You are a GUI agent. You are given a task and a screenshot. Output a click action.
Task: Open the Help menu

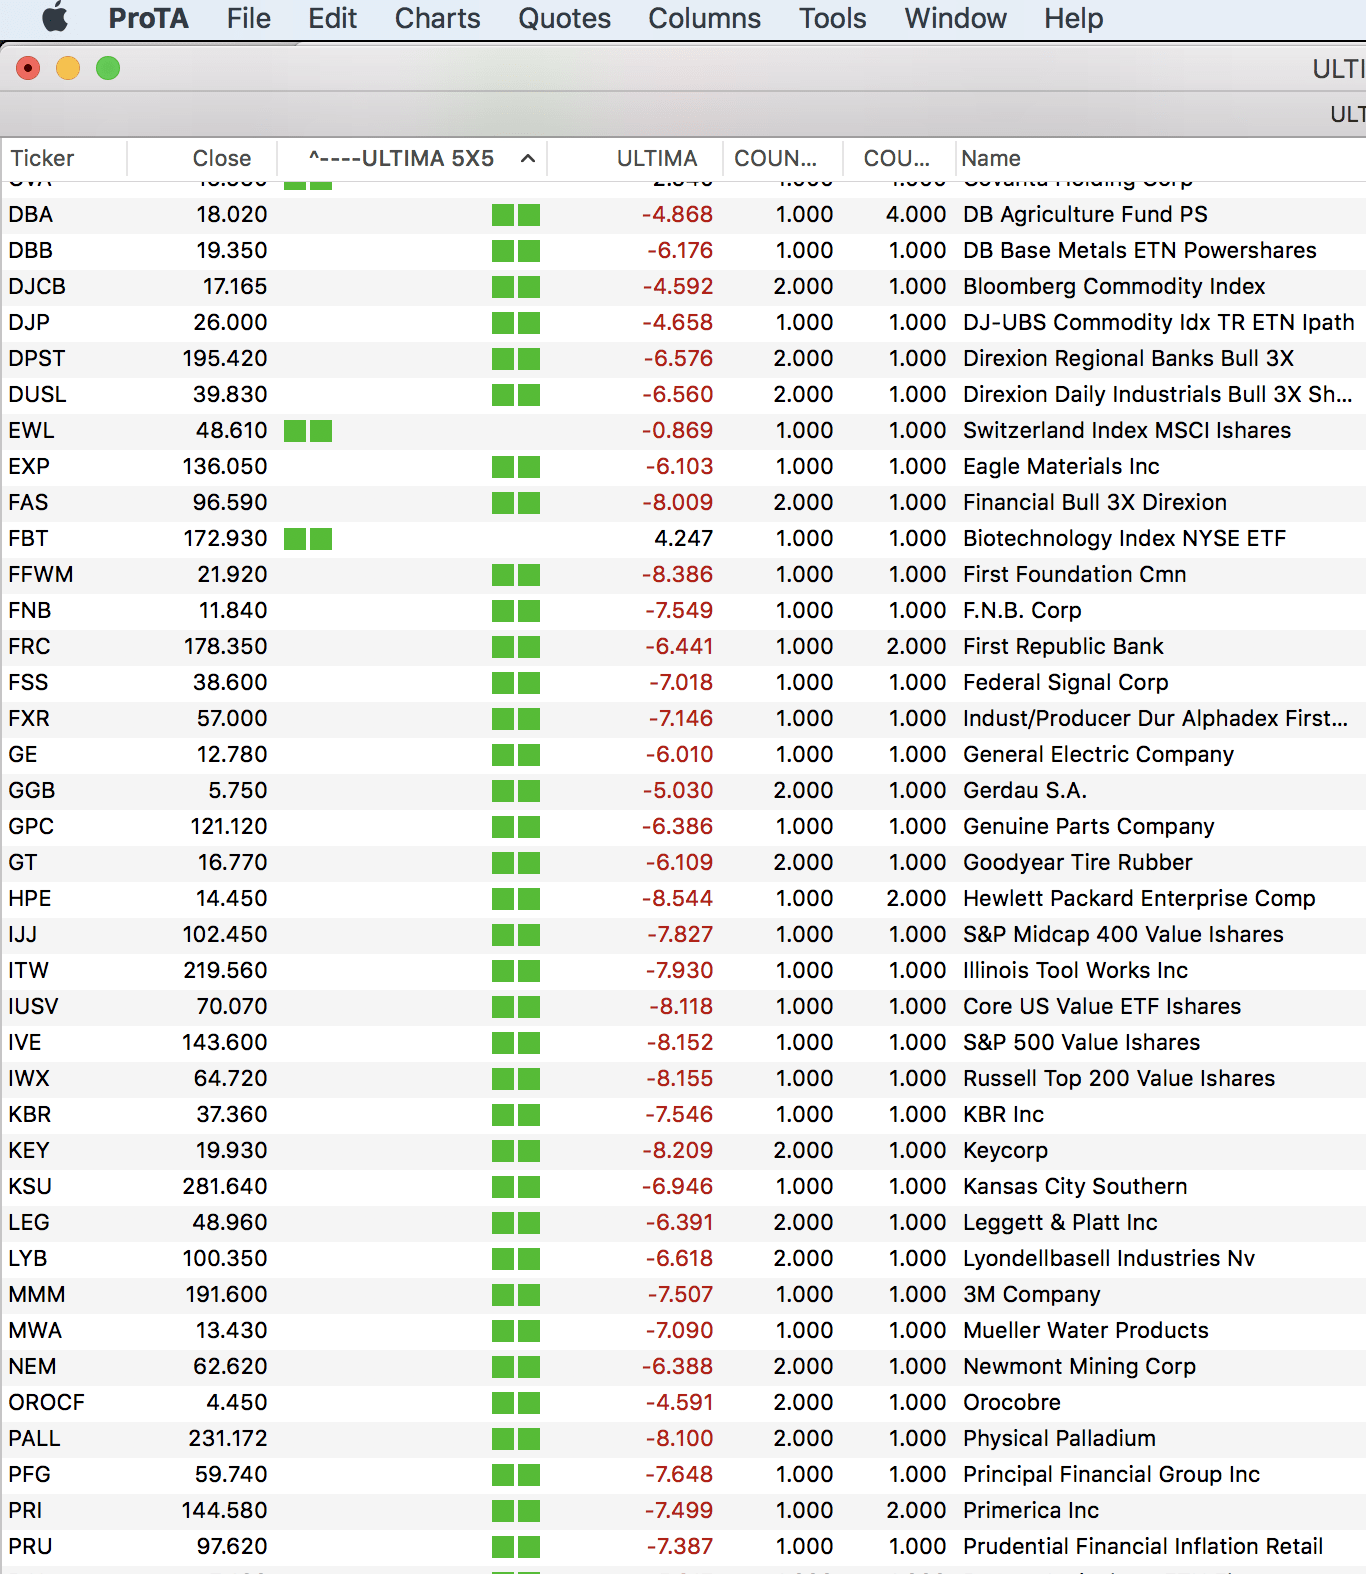tap(1073, 18)
